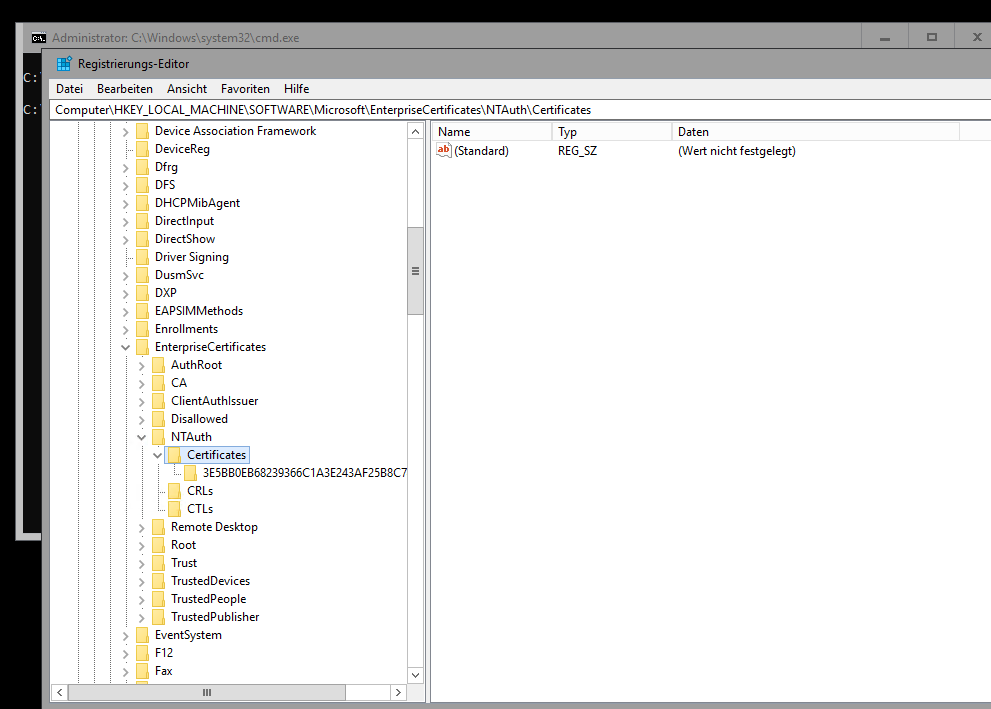991x709 pixels.
Task: Expand the TrustedPublisher key
Action: tap(142, 617)
